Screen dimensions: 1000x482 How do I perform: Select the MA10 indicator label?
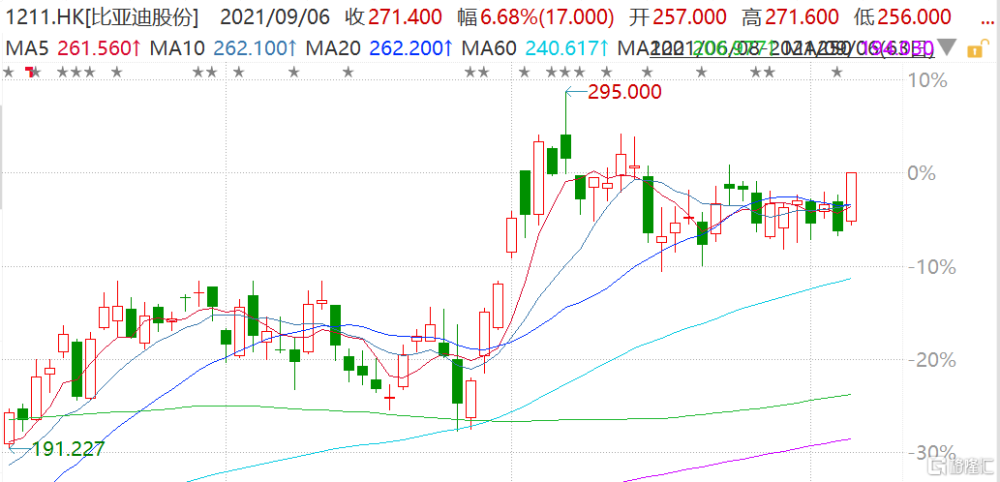pos(176,48)
